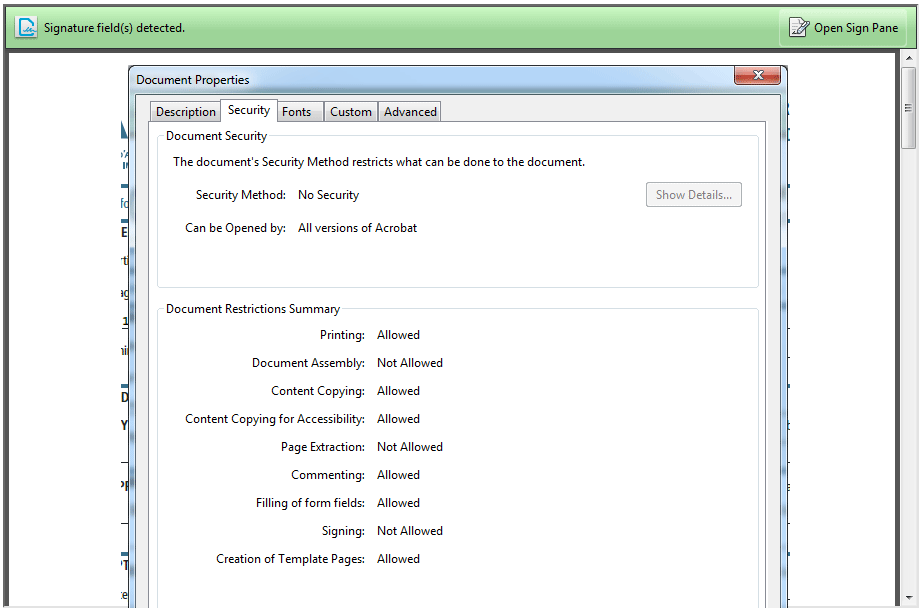This screenshot has height=608, width=922.
Task: Click the scrollbar thumb on the right edge
Action: pyautogui.click(x=908, y=105)
